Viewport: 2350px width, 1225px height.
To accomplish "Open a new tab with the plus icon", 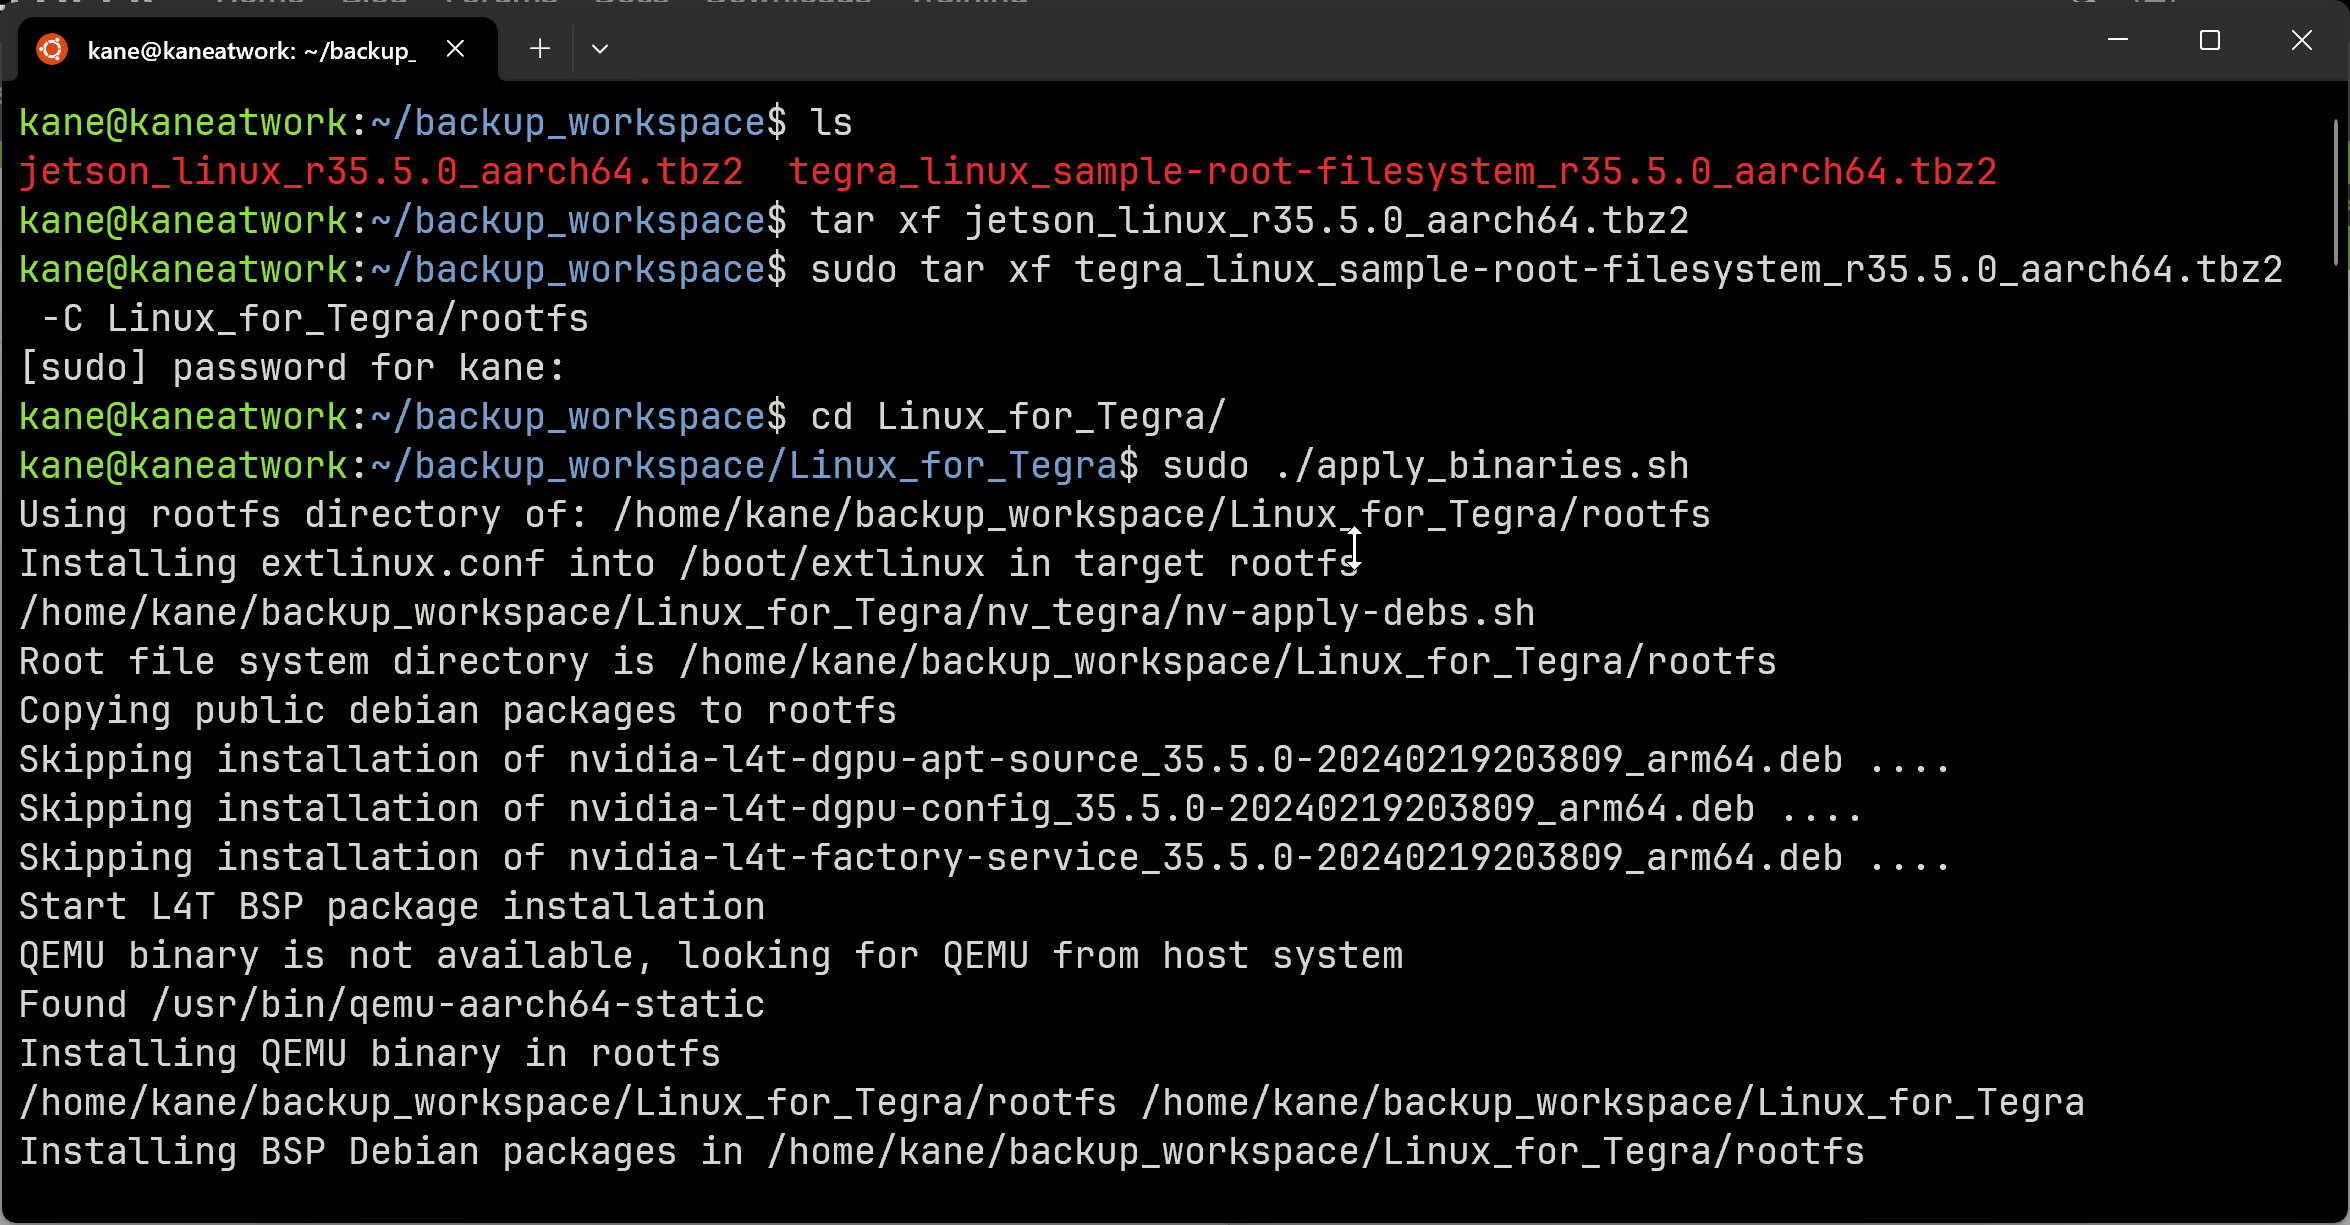I will 540,48.
